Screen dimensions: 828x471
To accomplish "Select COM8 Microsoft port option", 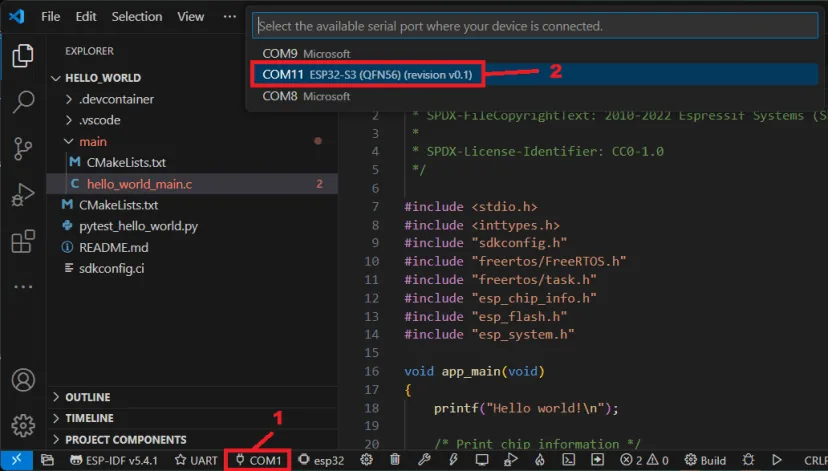I will tap(534, 96).
